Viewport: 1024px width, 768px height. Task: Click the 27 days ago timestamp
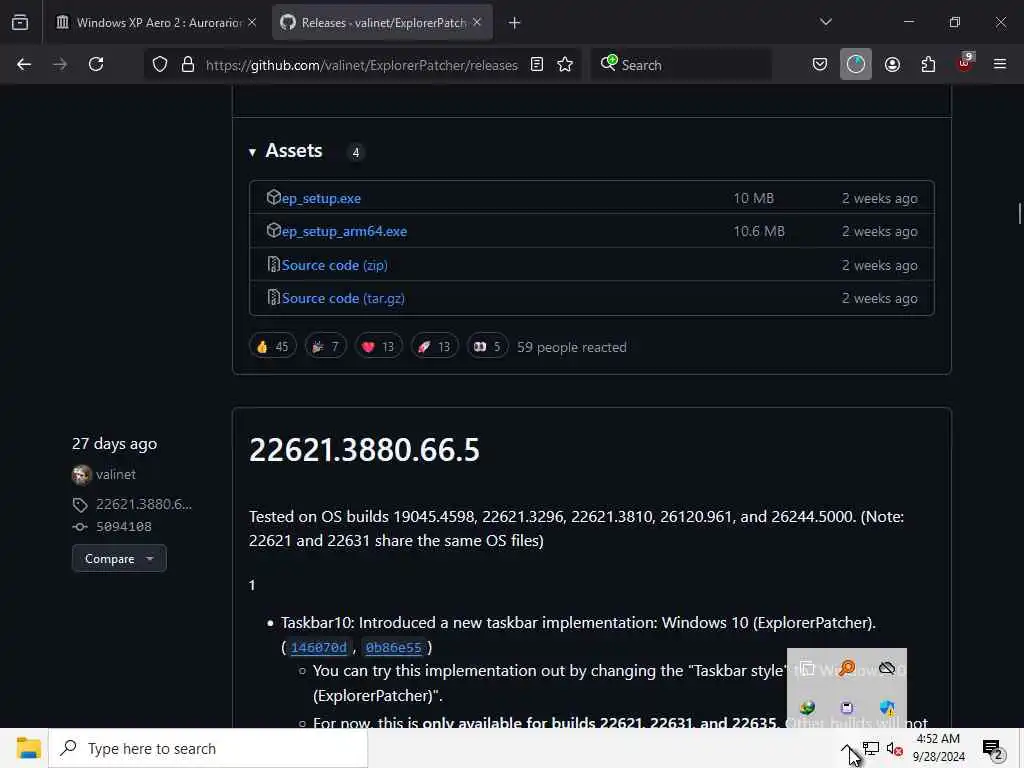click(114, 444)
